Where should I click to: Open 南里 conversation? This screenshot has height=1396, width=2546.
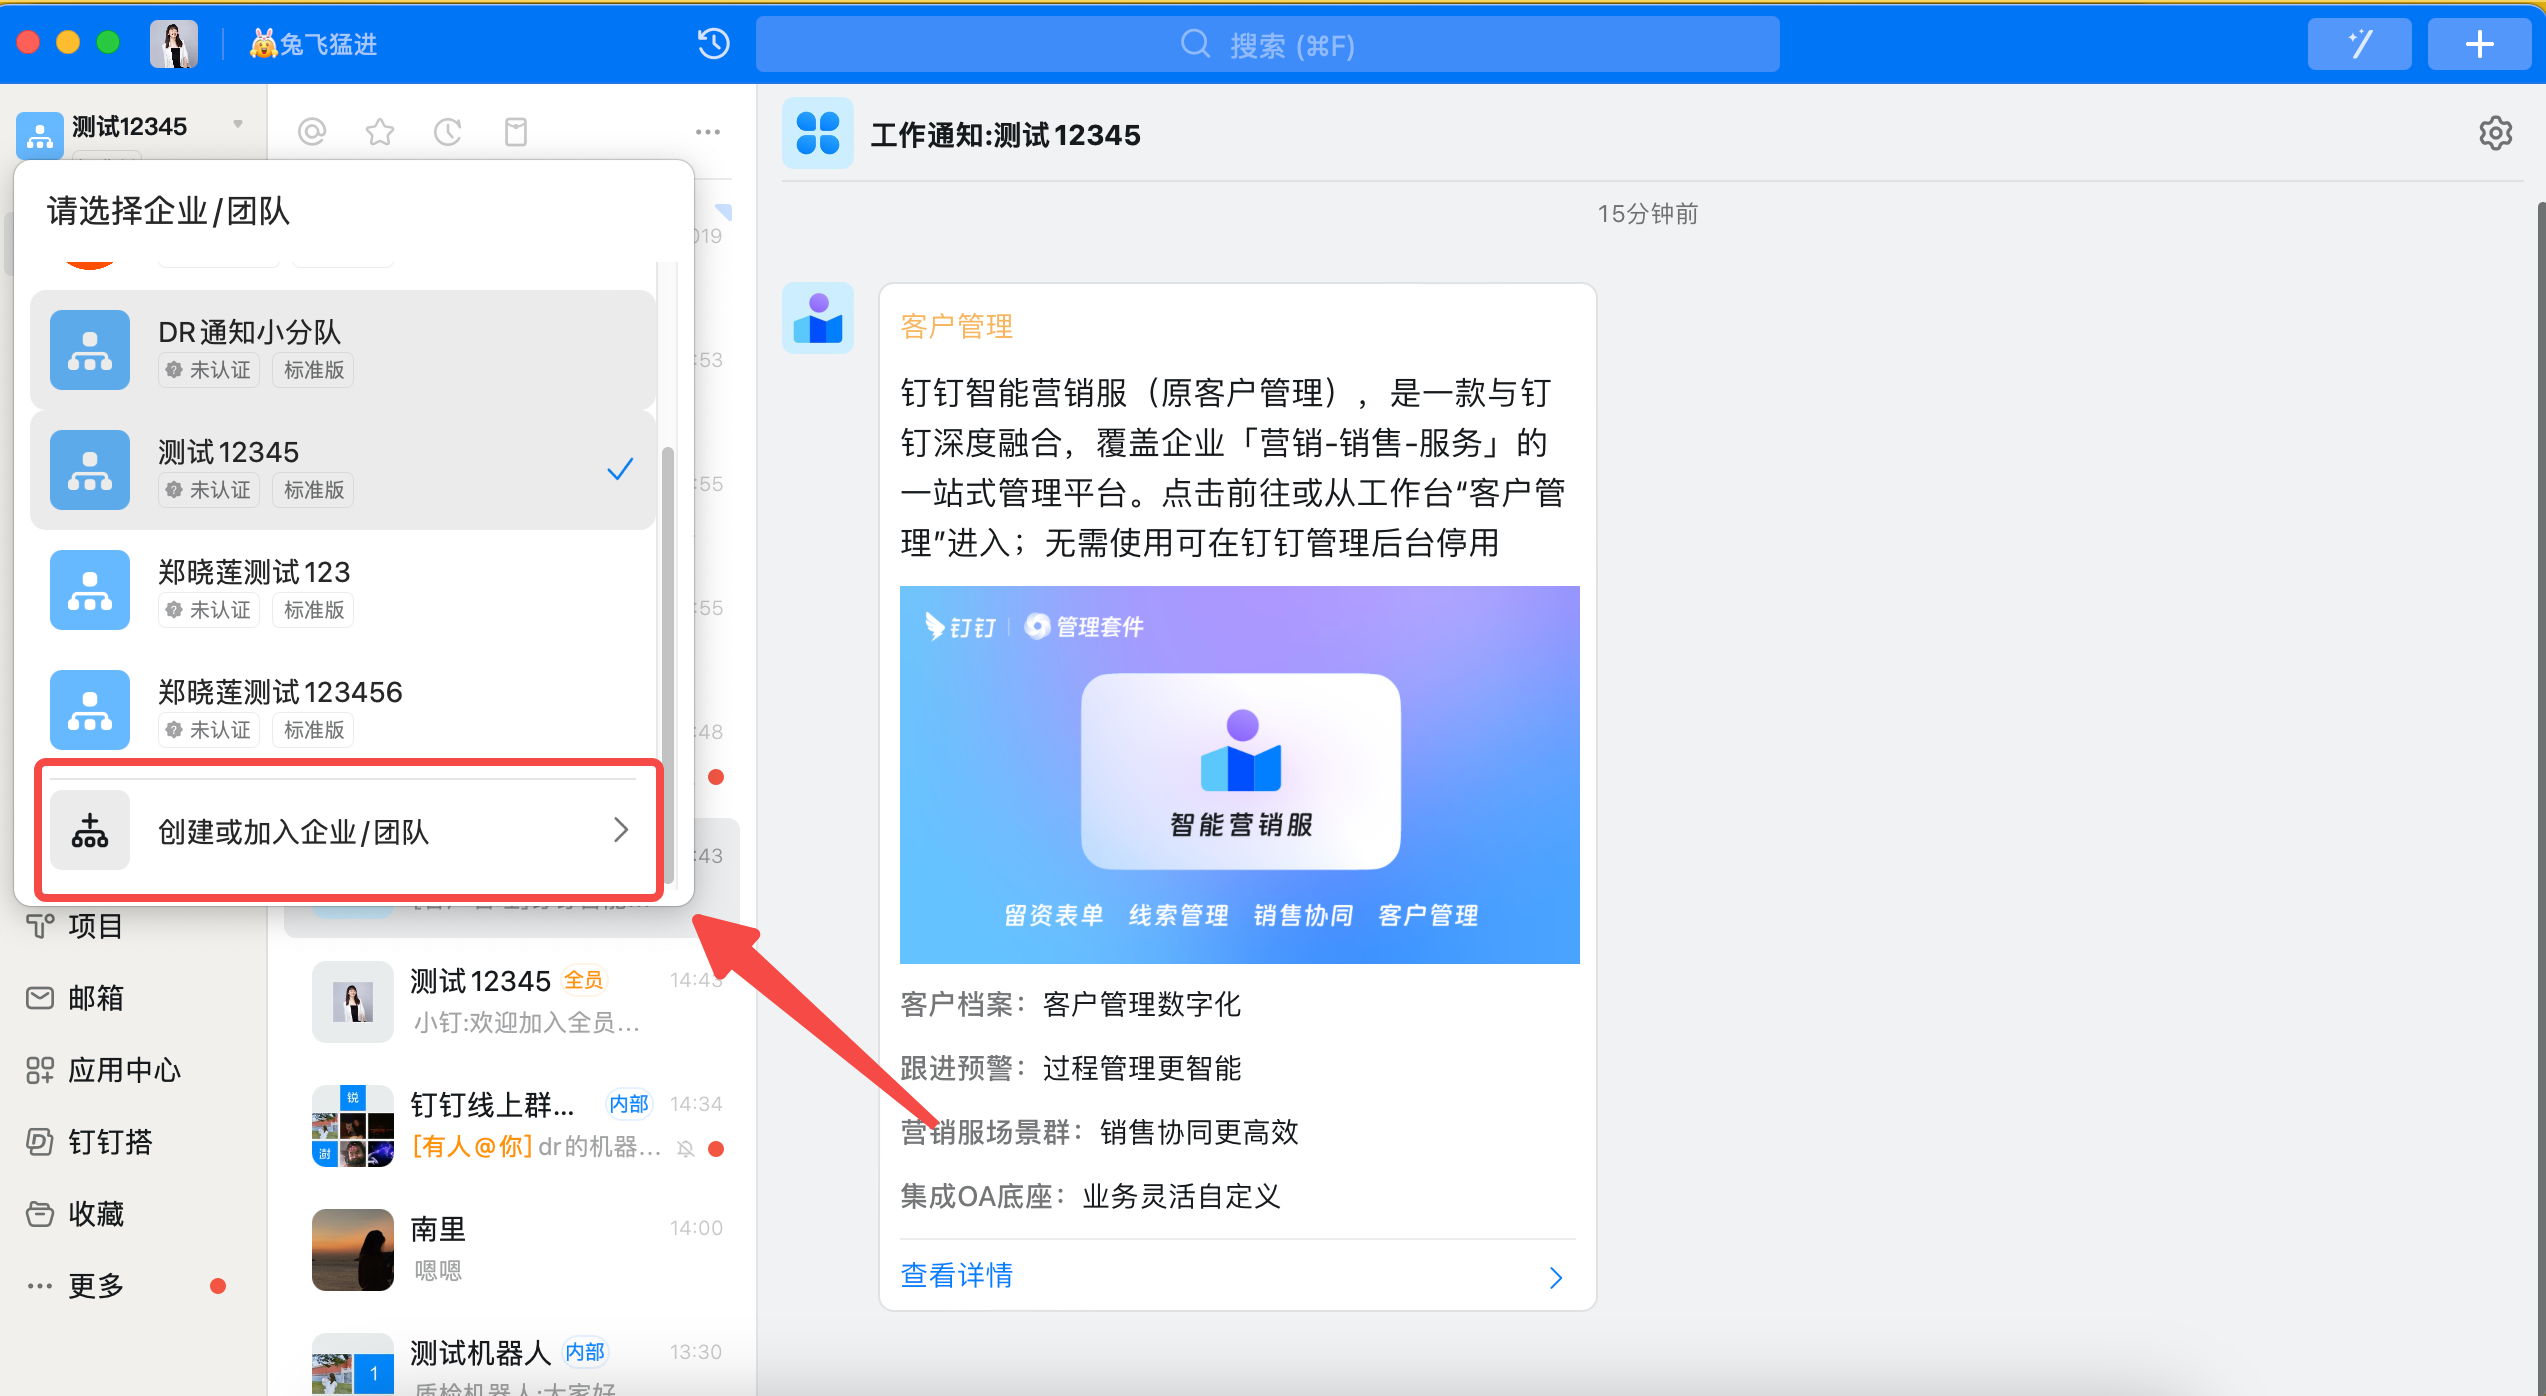click(x=512, y=1250)
